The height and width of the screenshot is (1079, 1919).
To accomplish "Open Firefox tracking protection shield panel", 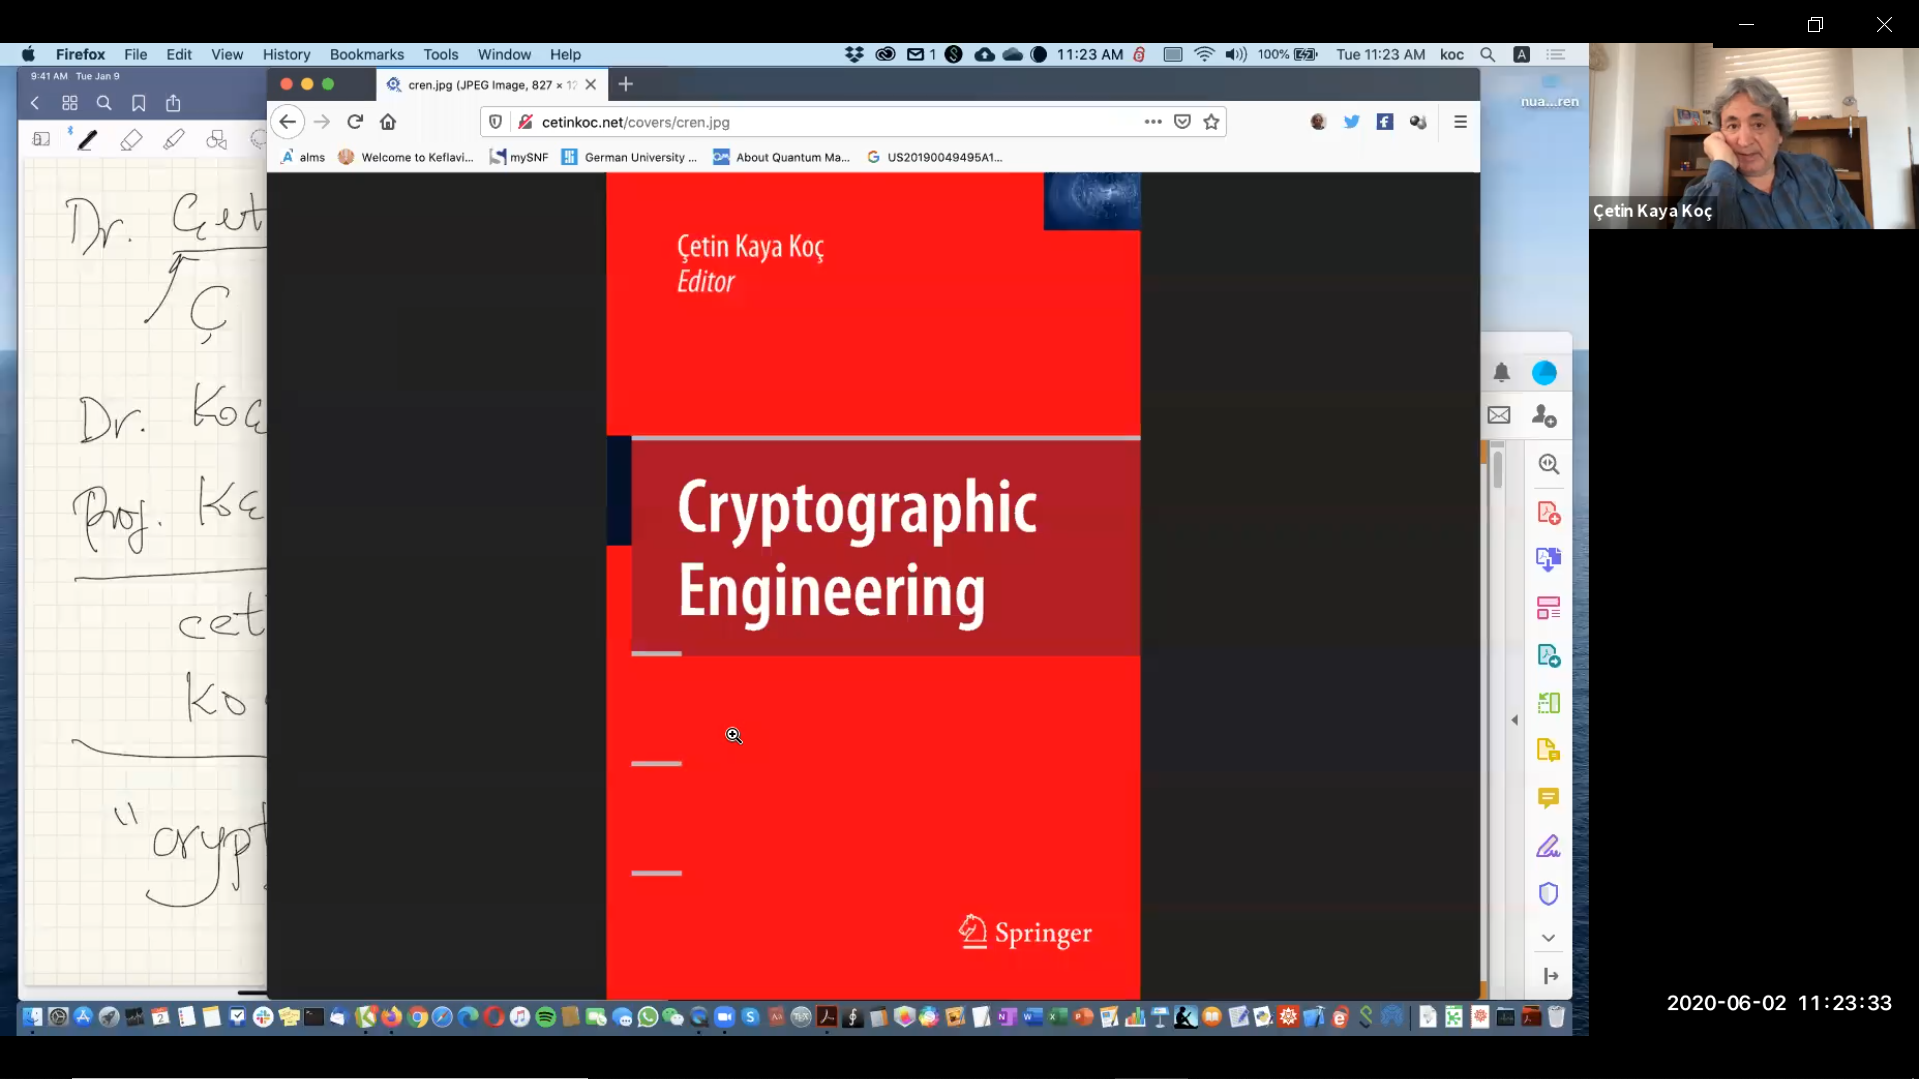I will [x=495, y=122].
